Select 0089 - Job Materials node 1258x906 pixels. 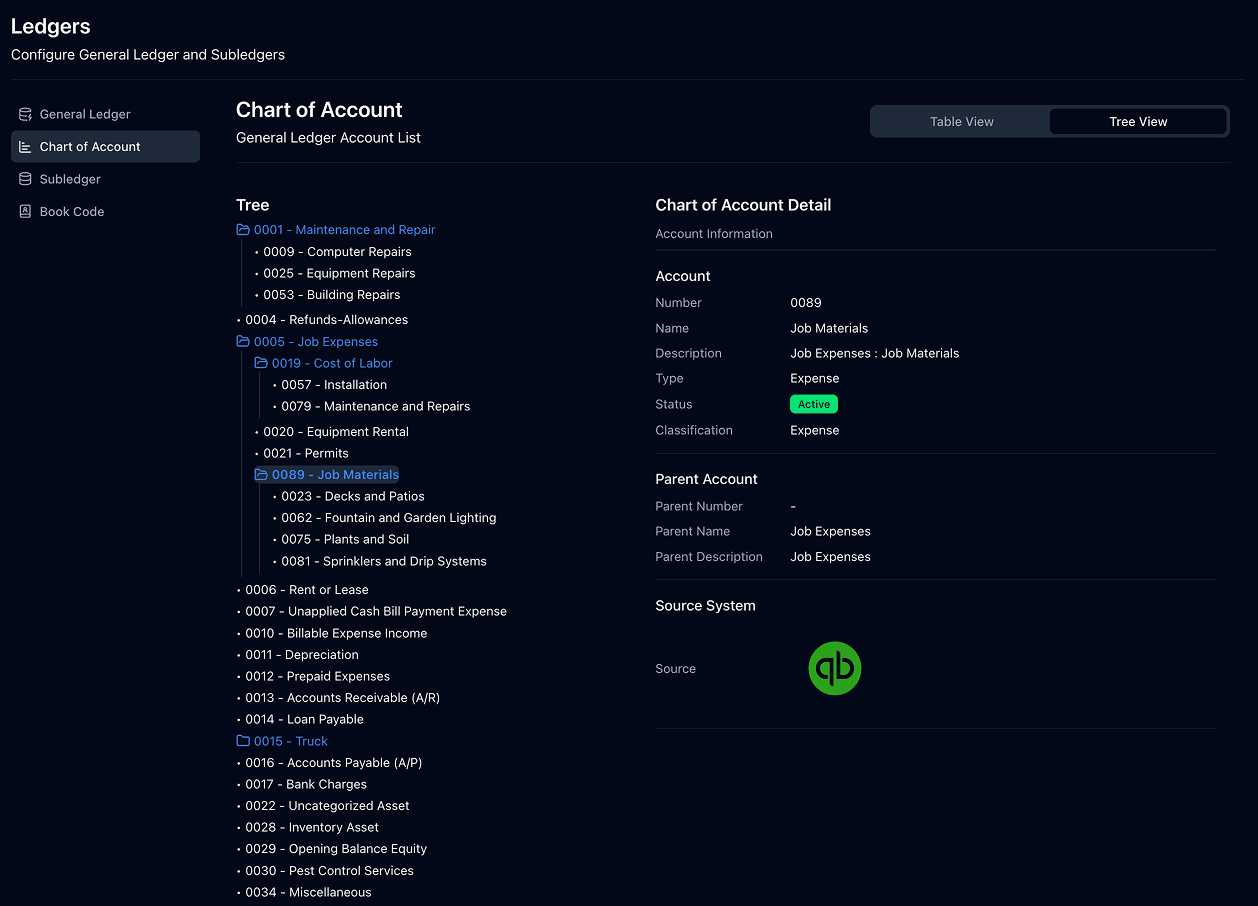335,475
